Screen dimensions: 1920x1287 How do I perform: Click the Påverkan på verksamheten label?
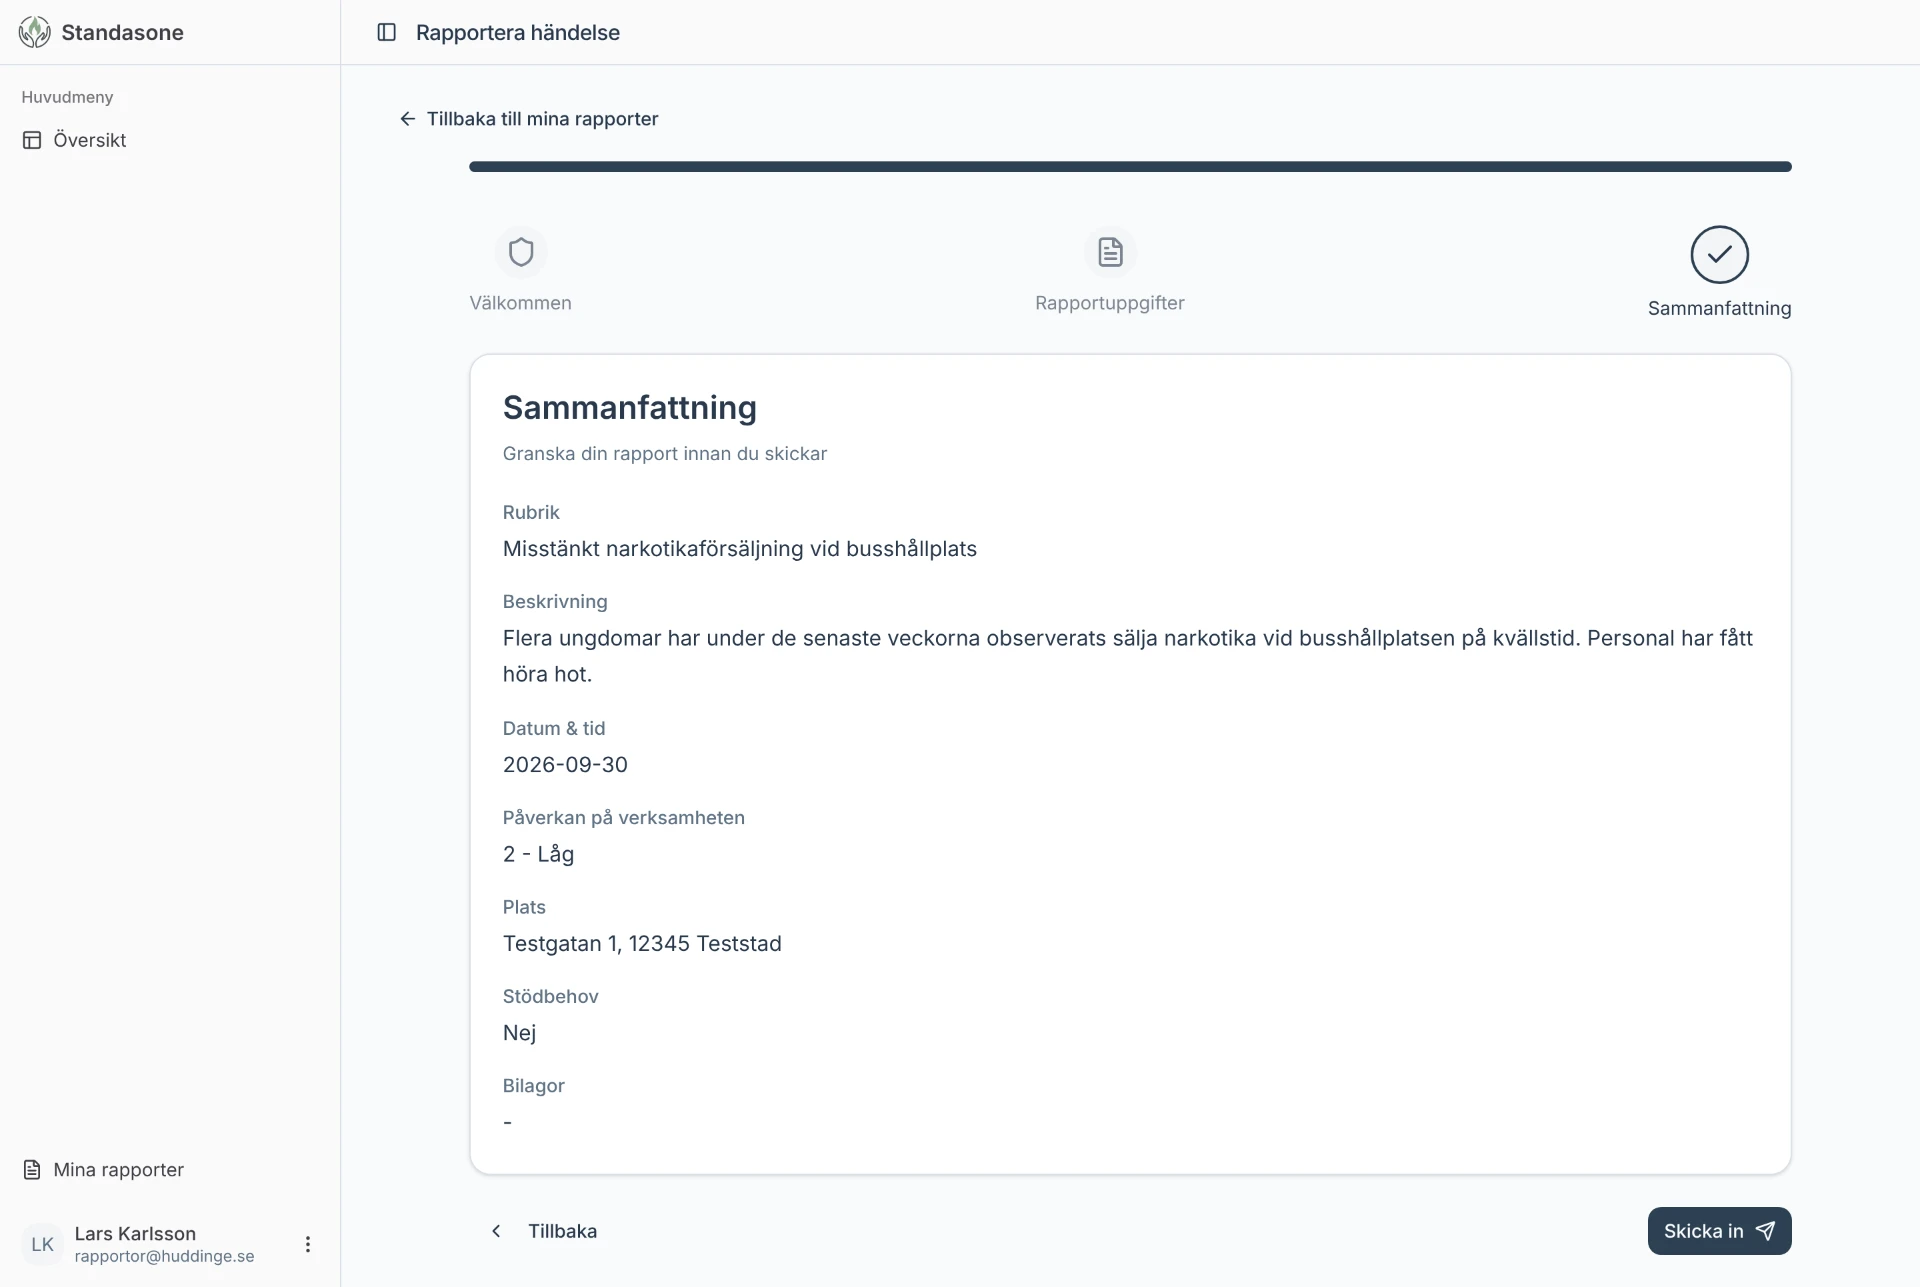coord(624,818)
